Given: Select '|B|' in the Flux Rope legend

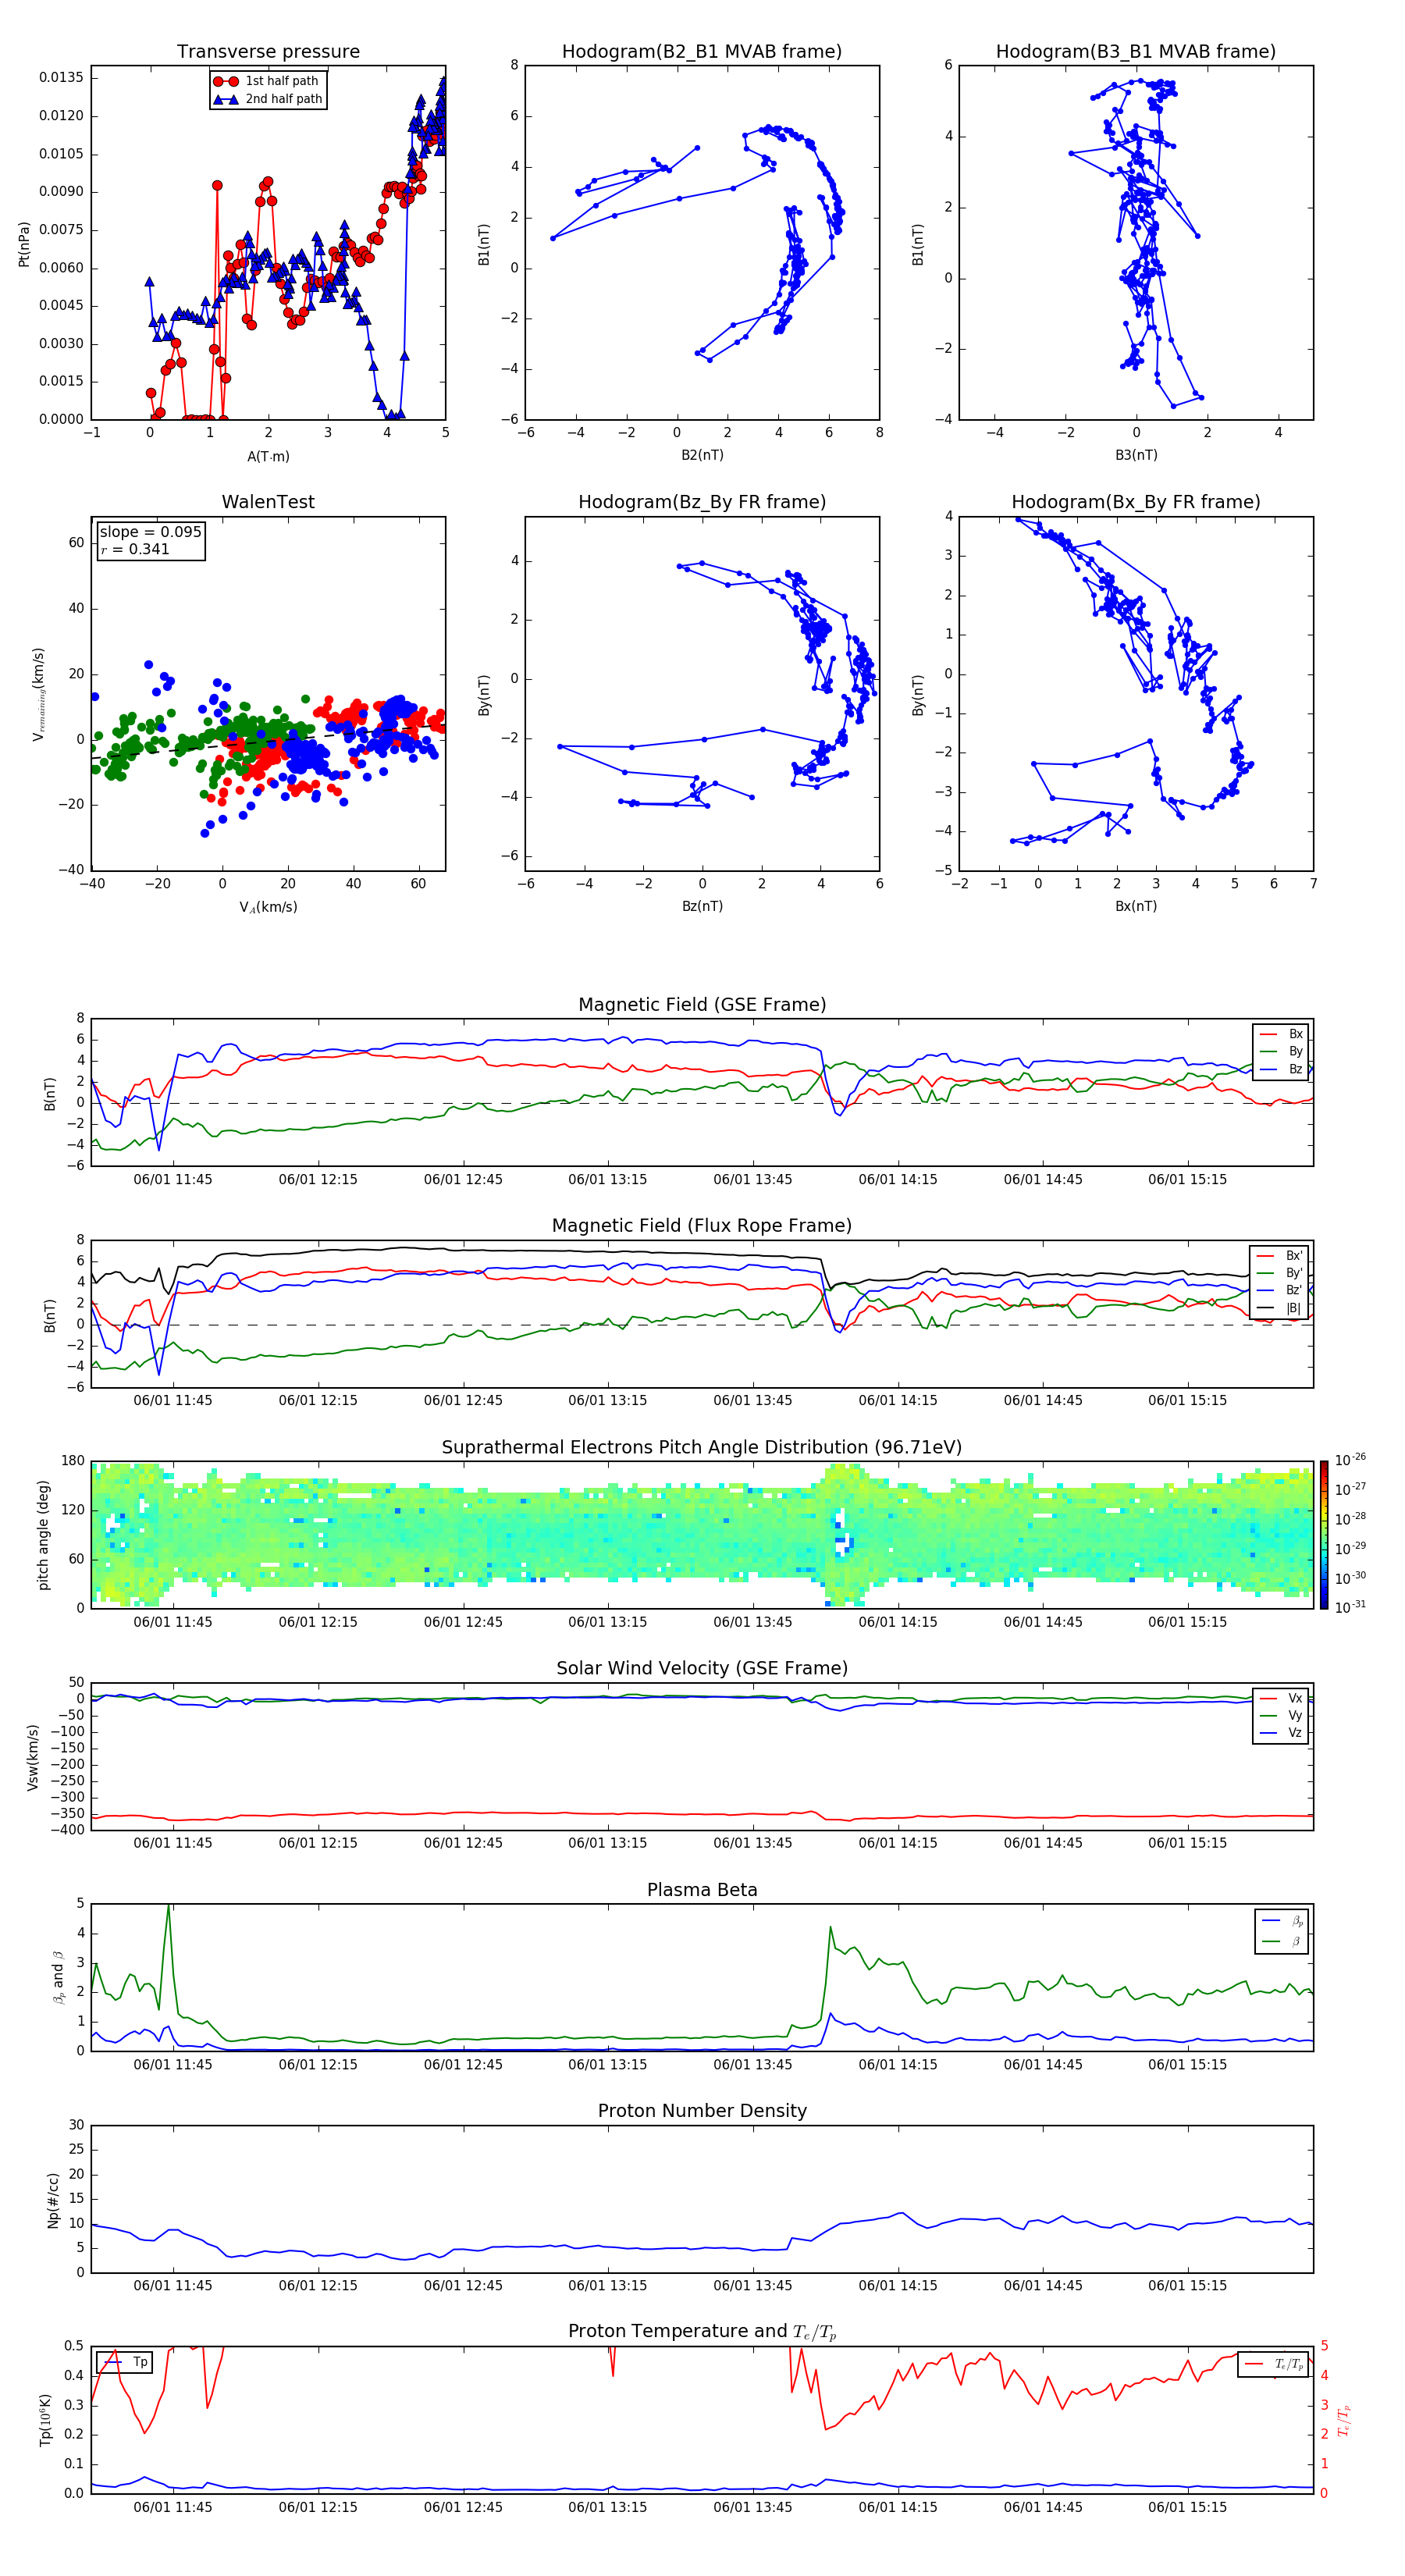Looking at the screenshot, I should click(x=1279, y=1308).
